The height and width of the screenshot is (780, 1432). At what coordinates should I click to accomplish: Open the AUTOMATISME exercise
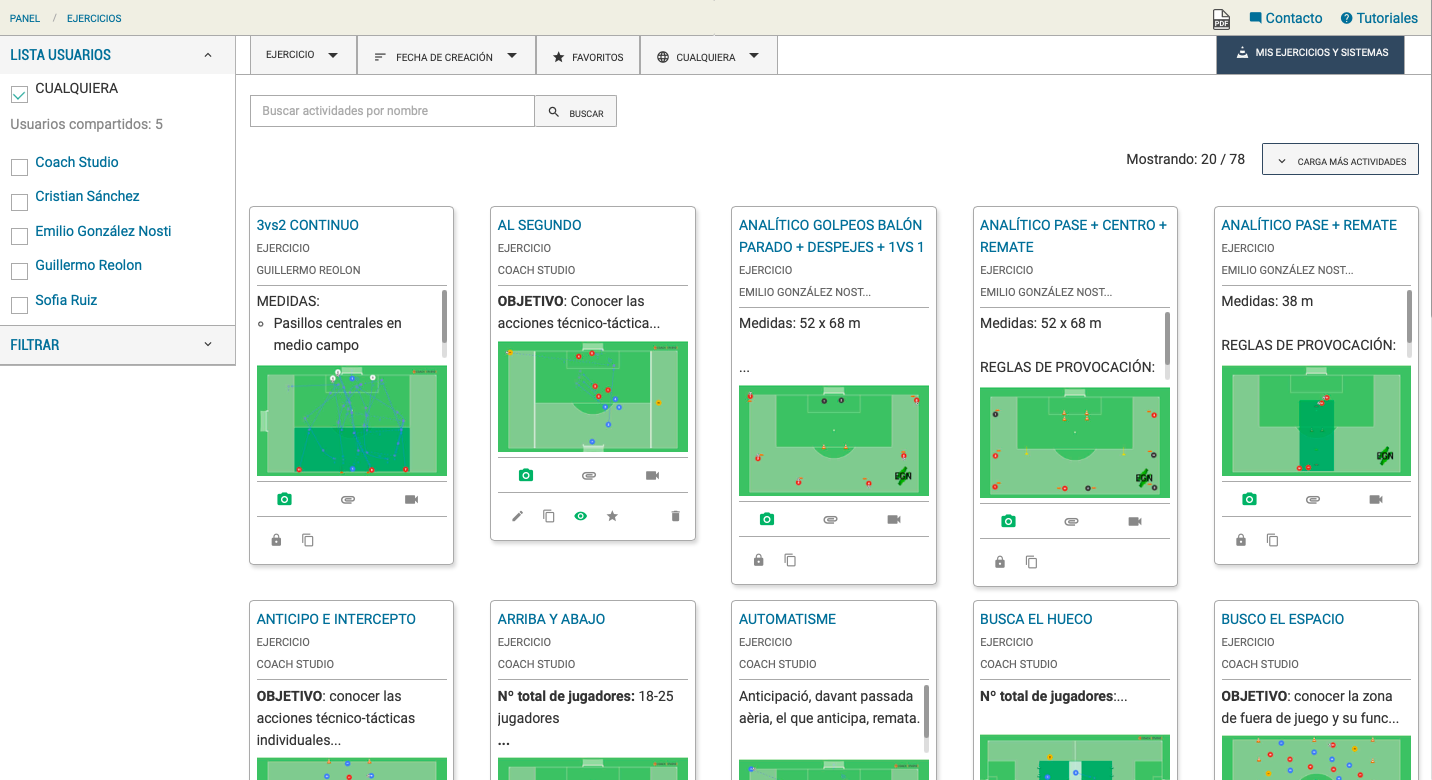click(x=787, y=619)
